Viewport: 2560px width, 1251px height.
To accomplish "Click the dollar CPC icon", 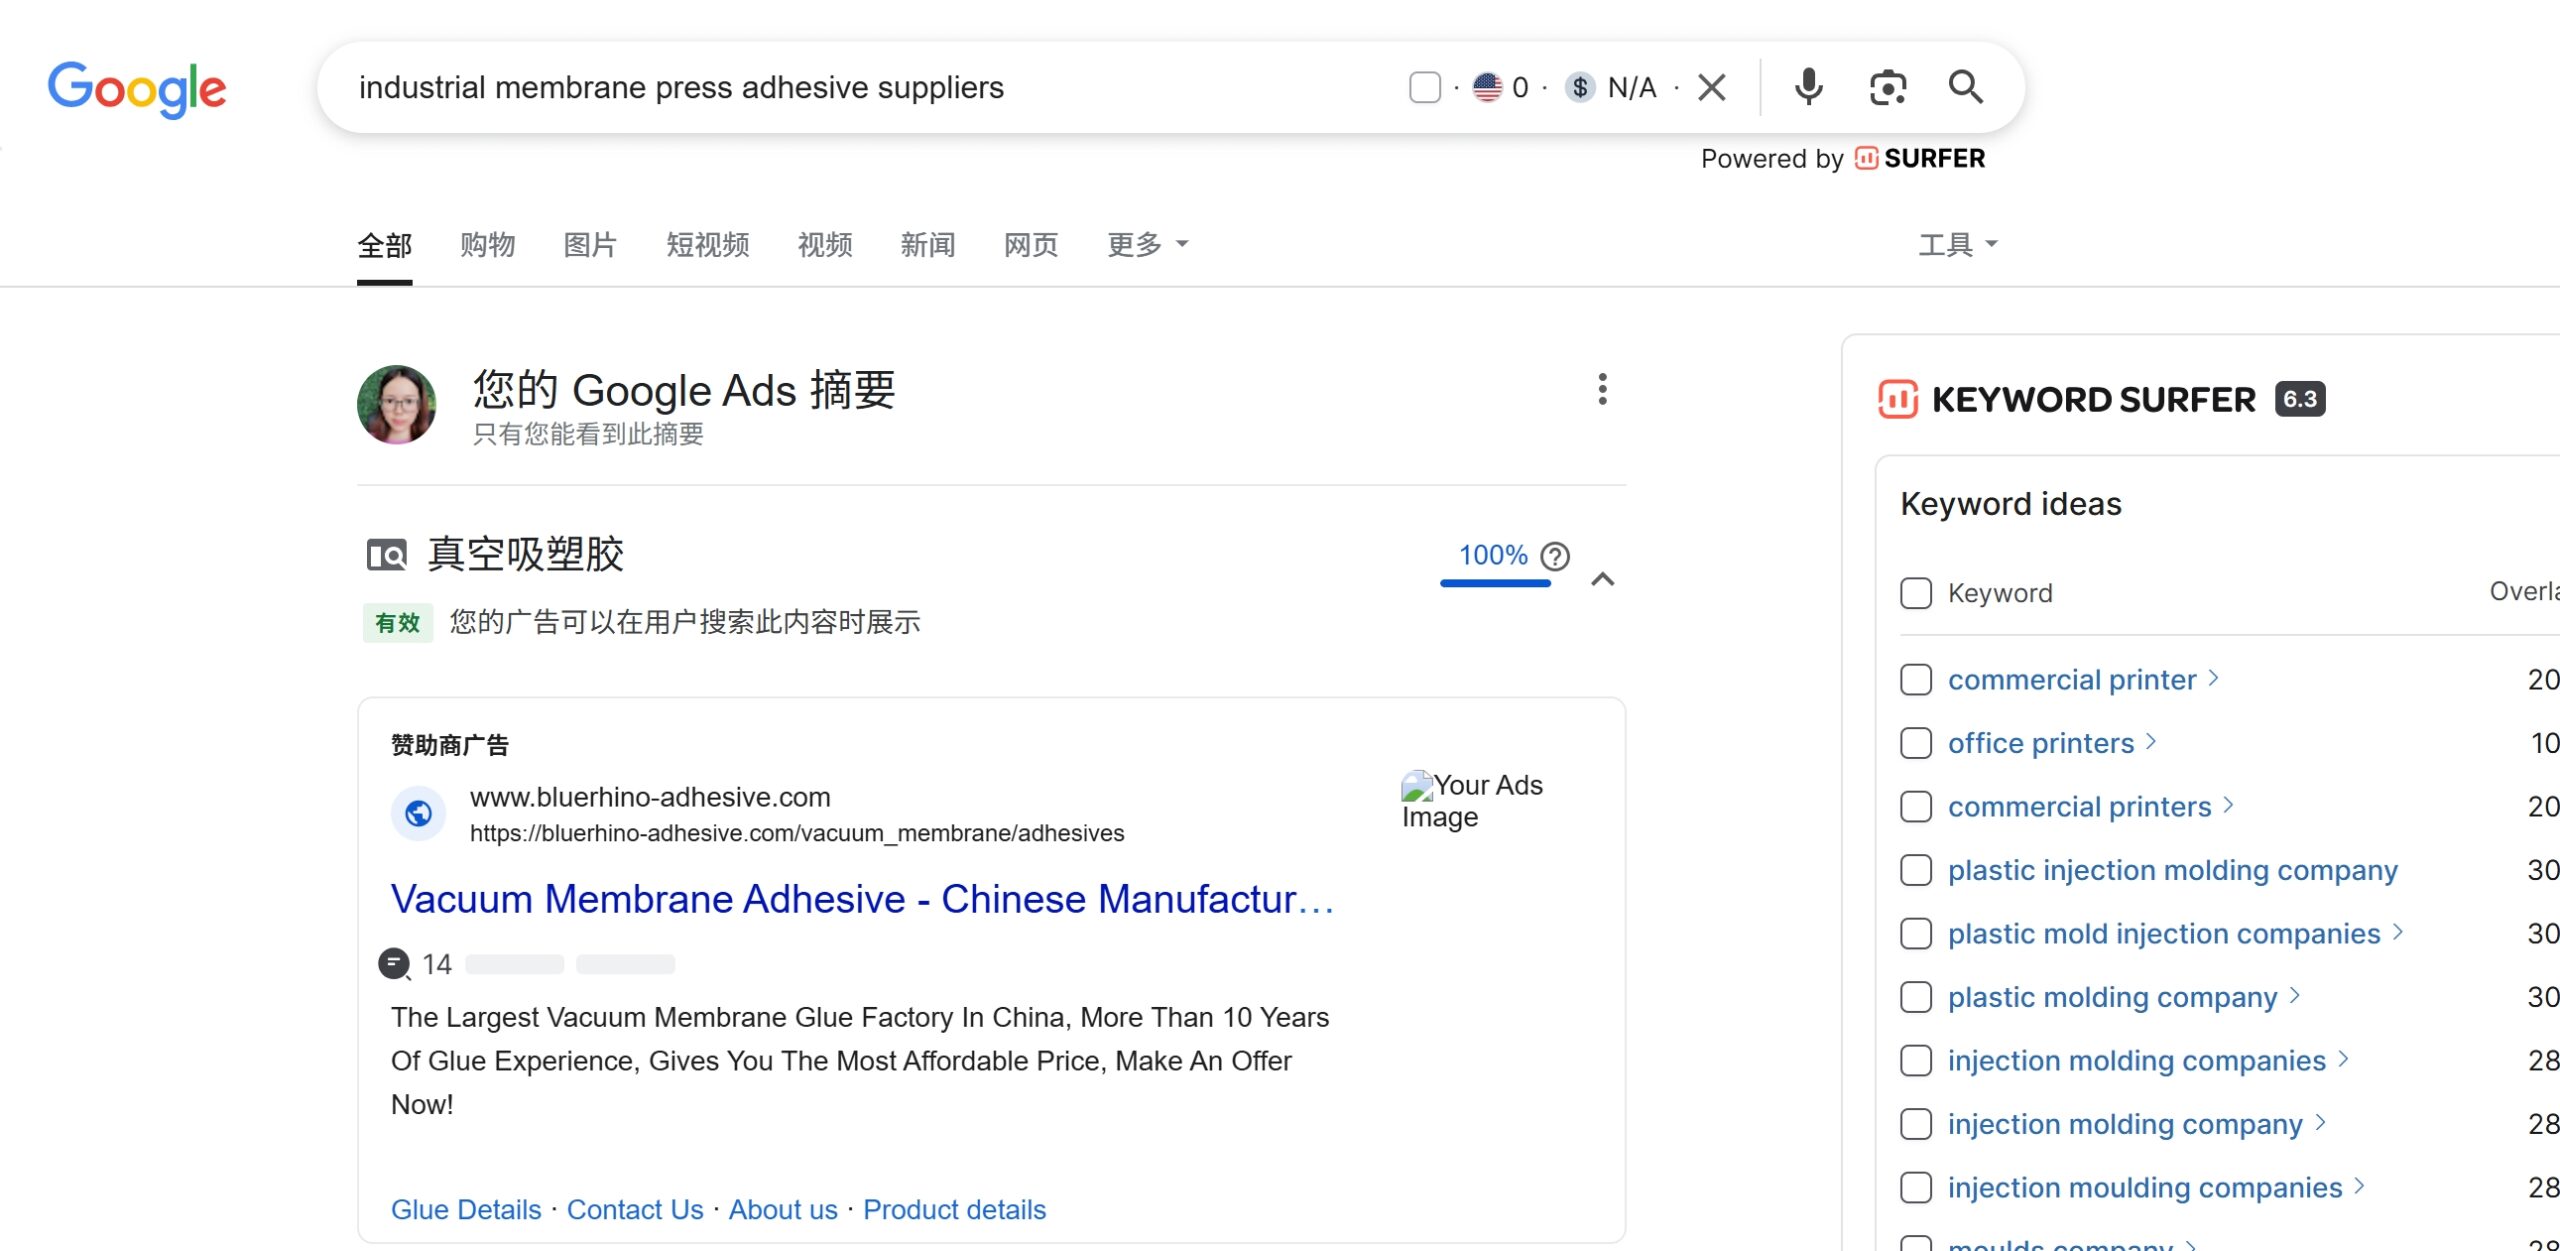I will 1580,88.
